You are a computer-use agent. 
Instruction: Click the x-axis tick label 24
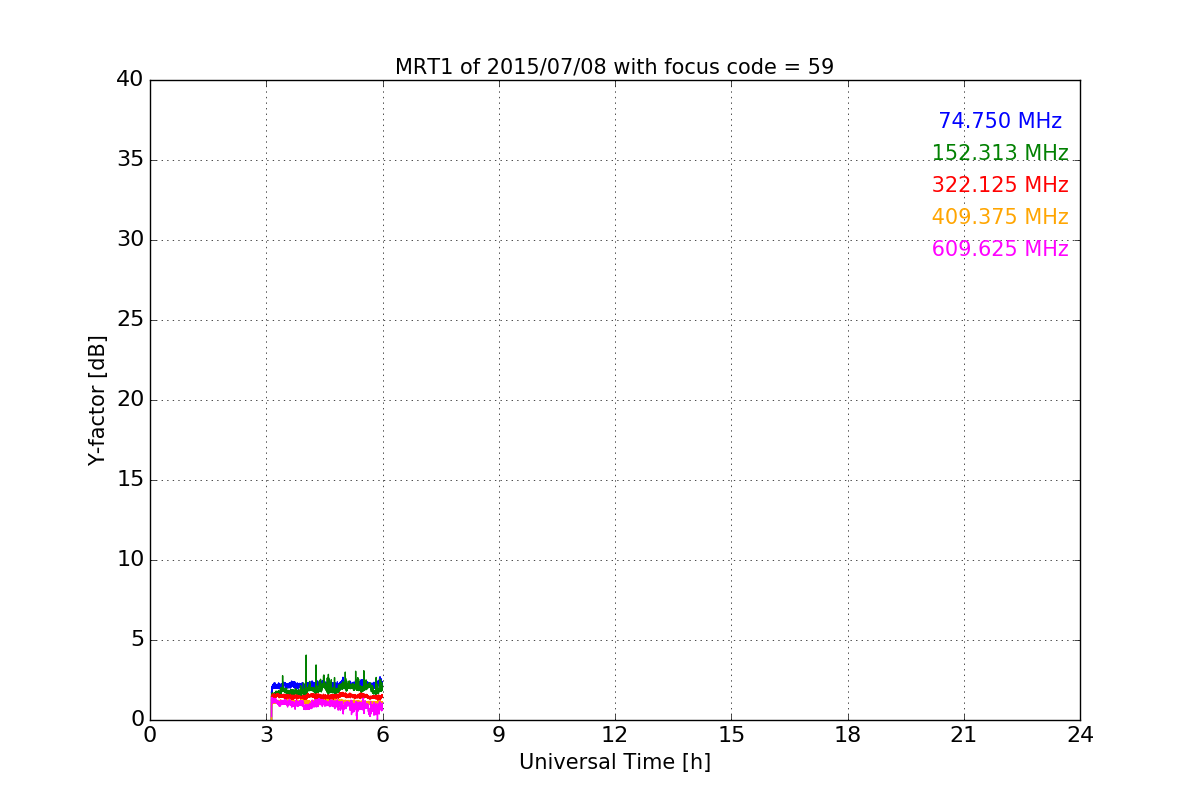(1080, 735)
